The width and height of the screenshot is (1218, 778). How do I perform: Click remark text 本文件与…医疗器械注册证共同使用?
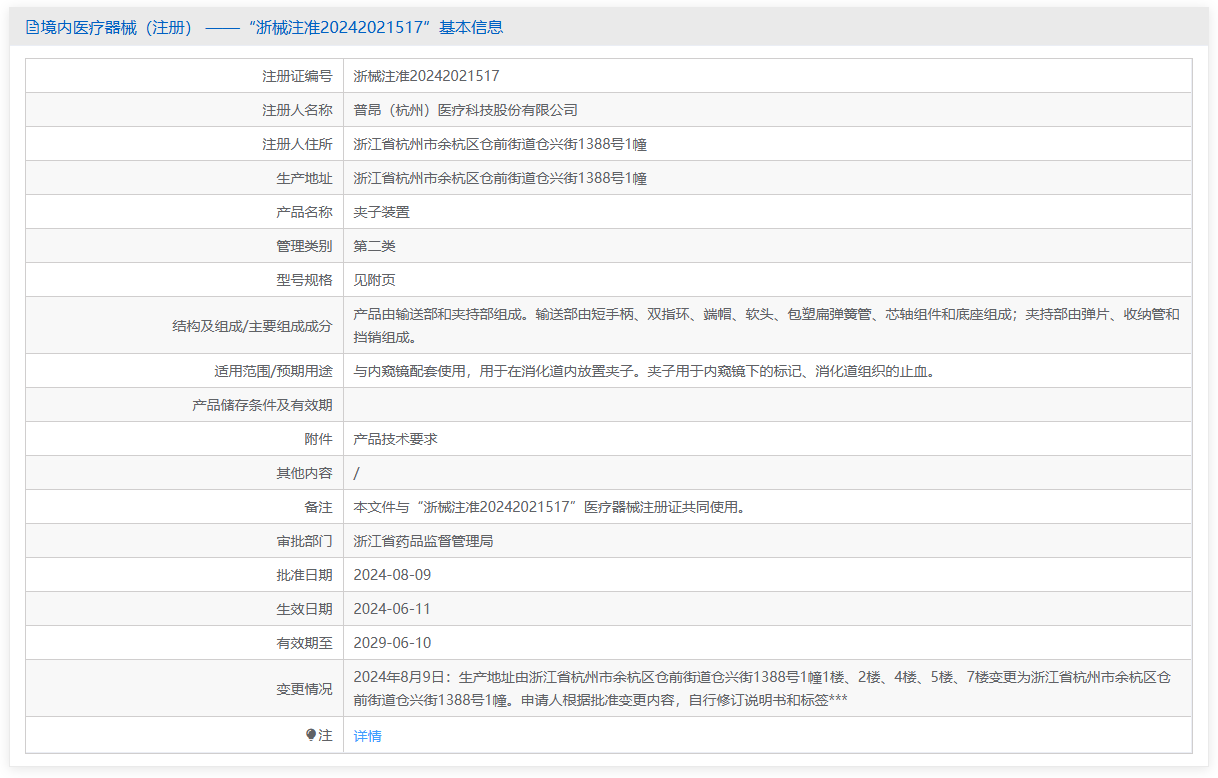[550, 507]
